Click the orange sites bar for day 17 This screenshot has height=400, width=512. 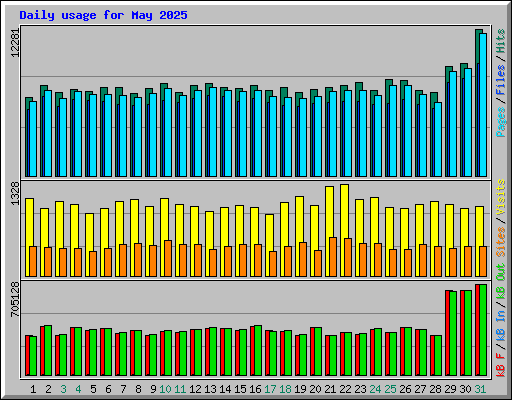(x=273, y=264)
